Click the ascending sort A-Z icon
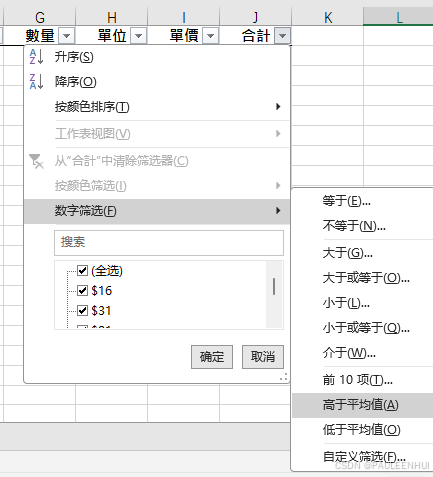The image size is (433, 477). click(x=36, y=57)
